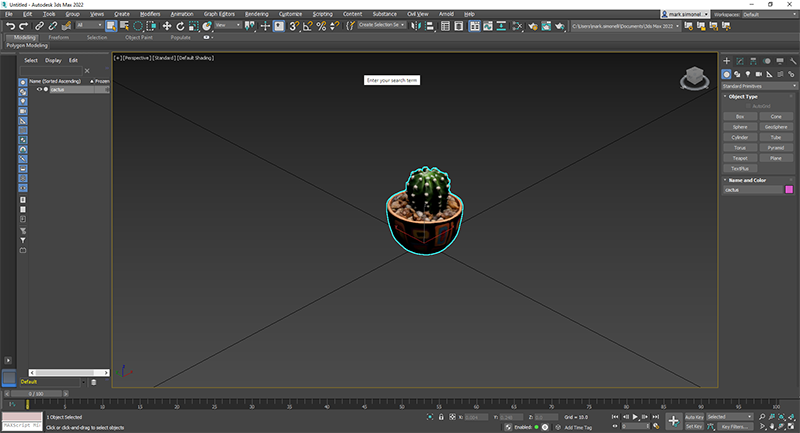
Task: Activate the Rotate tool icon
Action: point(180,26)
